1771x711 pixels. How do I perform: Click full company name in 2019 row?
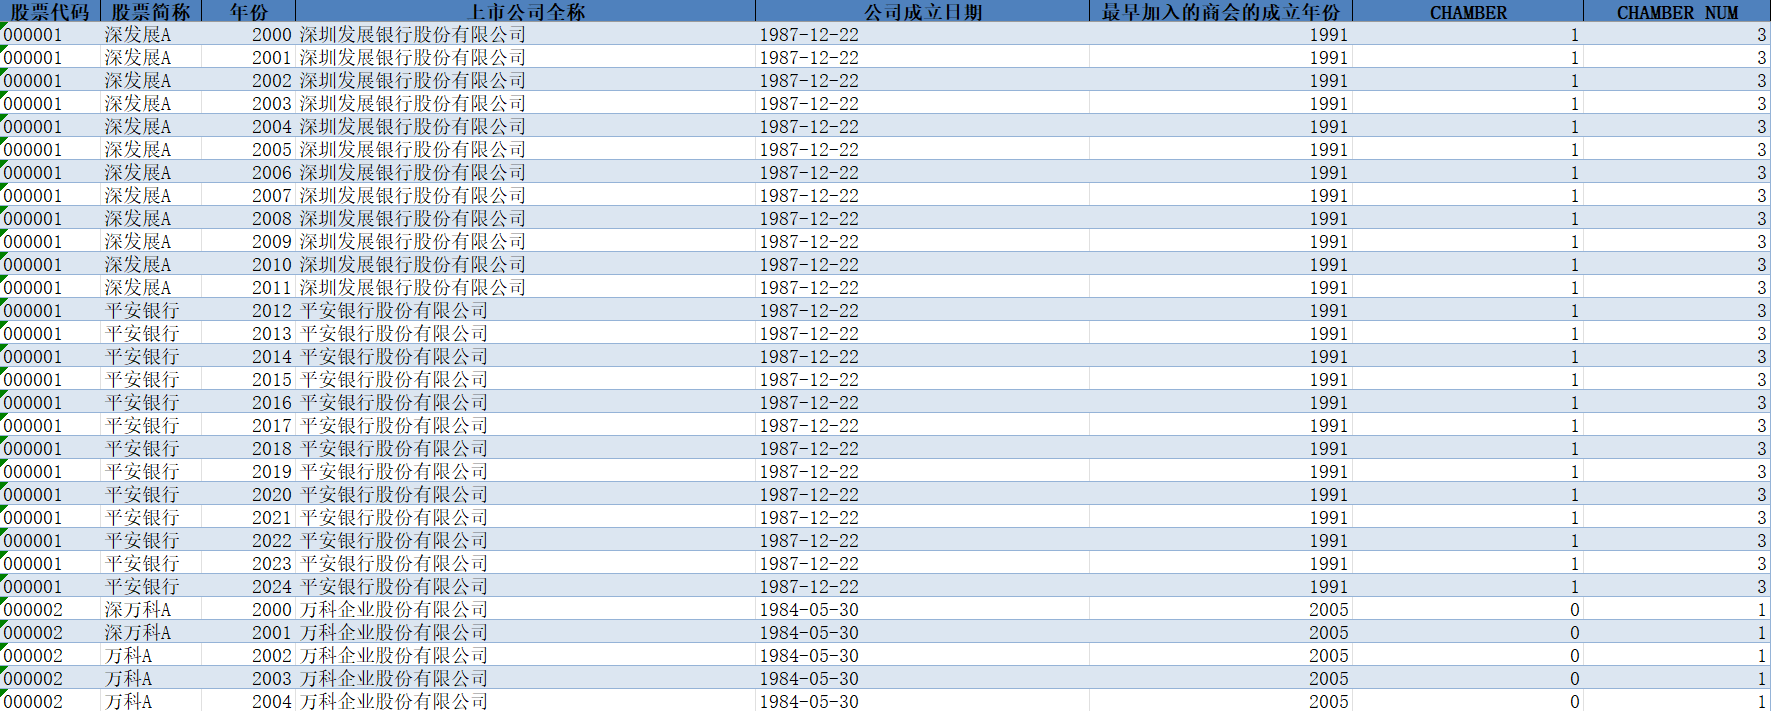coord(394,472)
